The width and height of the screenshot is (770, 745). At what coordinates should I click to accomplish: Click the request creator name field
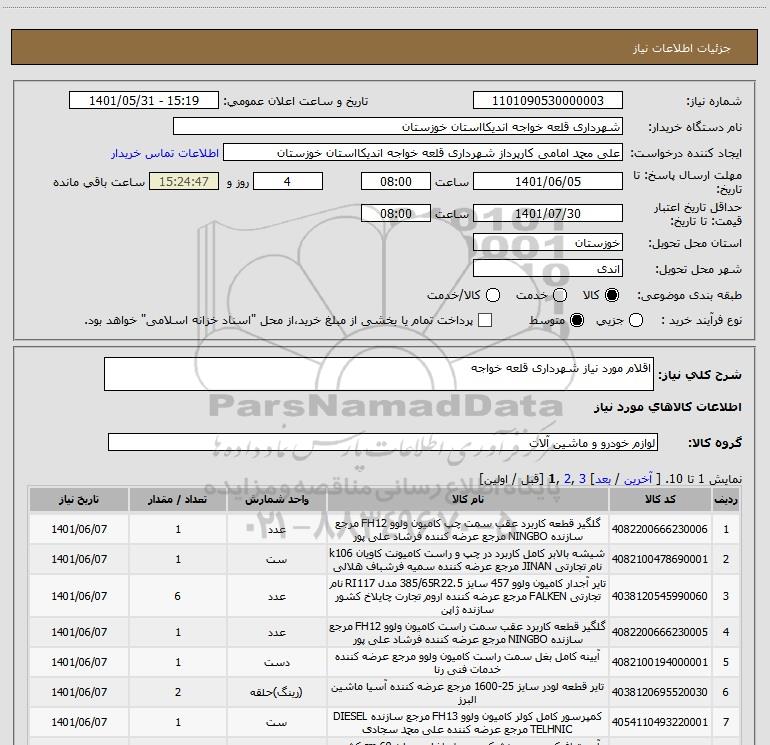[x=423, y=153]
